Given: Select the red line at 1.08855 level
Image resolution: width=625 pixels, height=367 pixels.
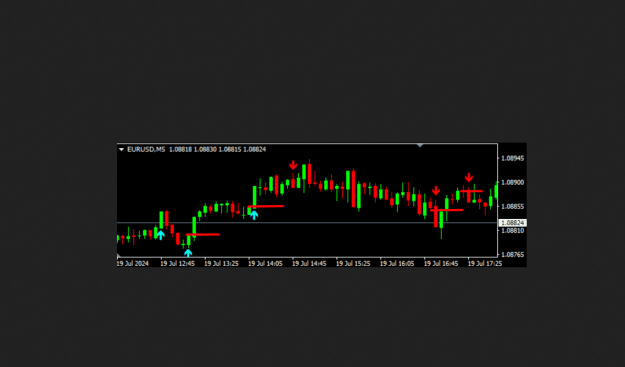Looking at the screenshot, I should pyautogui.click(x=266, y=206).
